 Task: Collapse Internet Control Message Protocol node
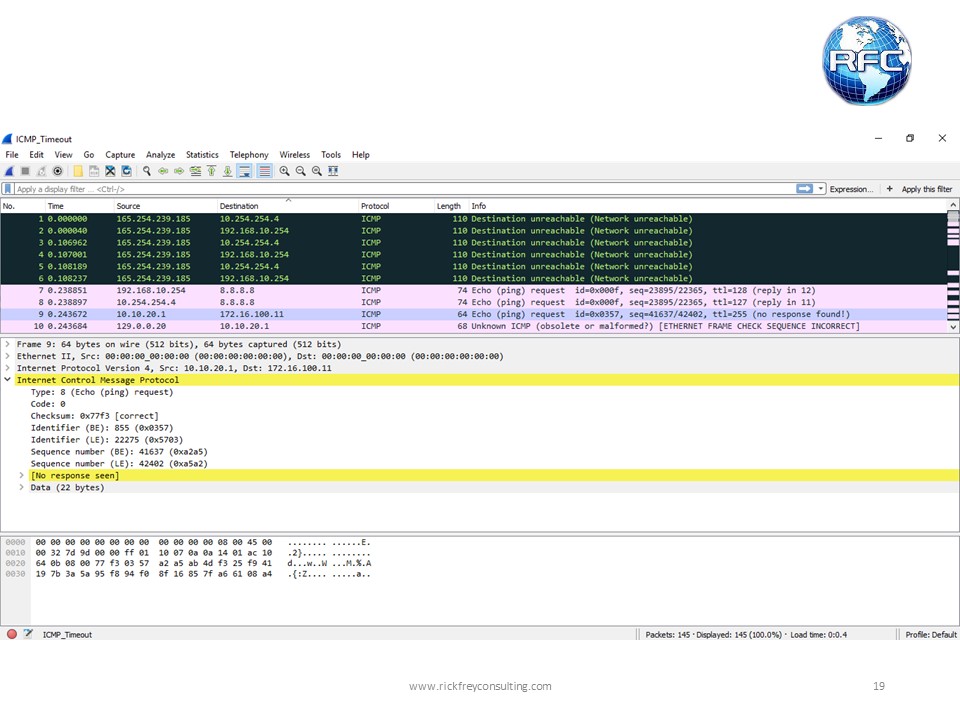coord(7,380)
